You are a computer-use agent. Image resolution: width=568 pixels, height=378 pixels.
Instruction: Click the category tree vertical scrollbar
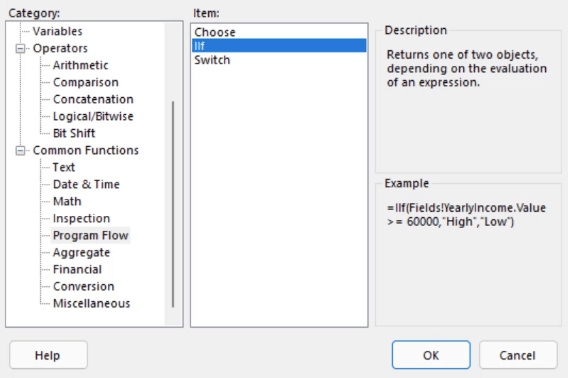[173, 204]
